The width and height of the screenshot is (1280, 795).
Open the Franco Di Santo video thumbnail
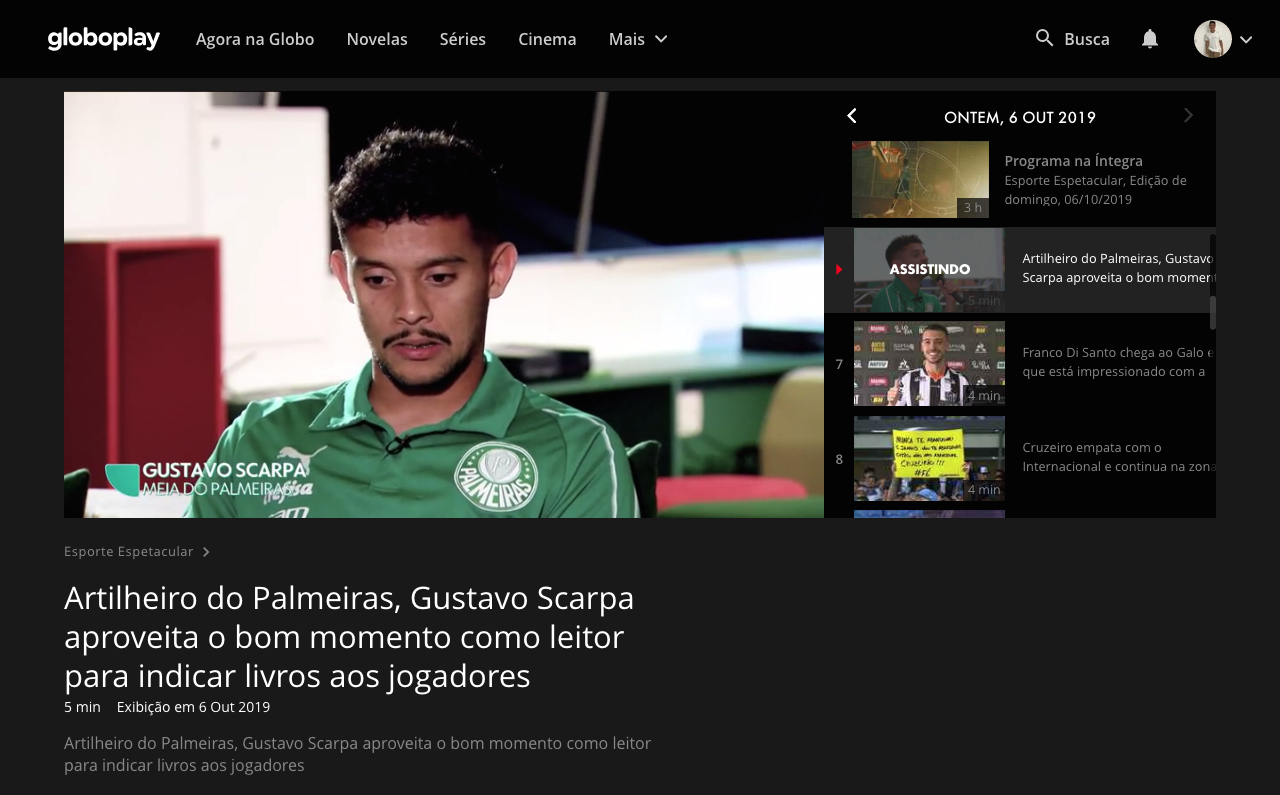[929, 363]
